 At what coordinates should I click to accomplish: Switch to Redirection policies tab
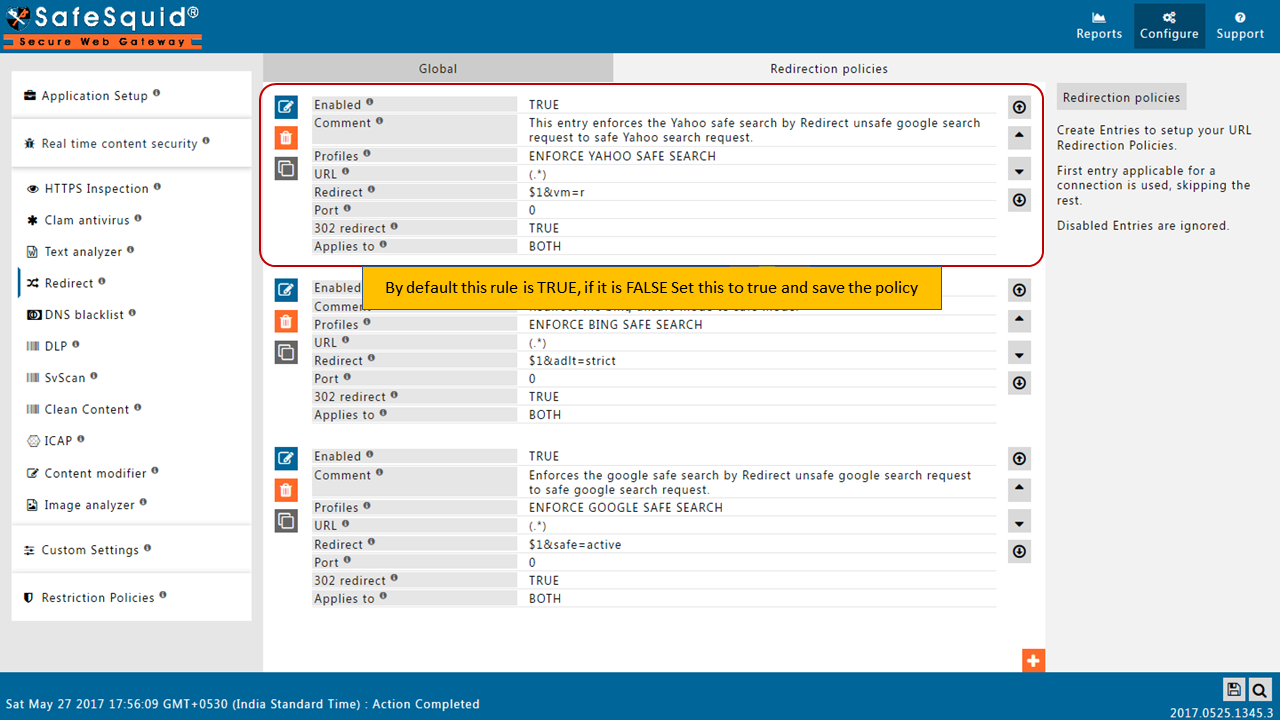829,68
